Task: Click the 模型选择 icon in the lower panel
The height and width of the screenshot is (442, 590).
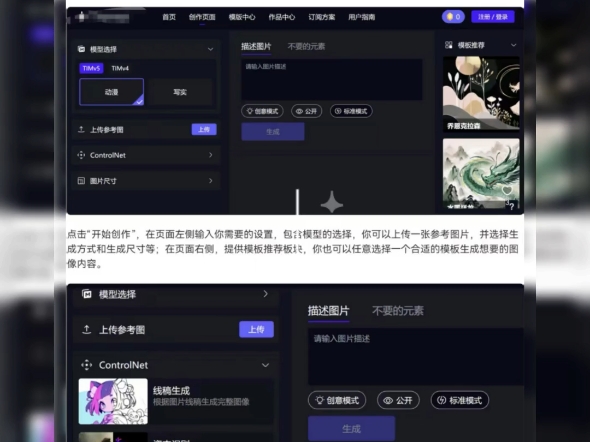Action: [87, 294]
